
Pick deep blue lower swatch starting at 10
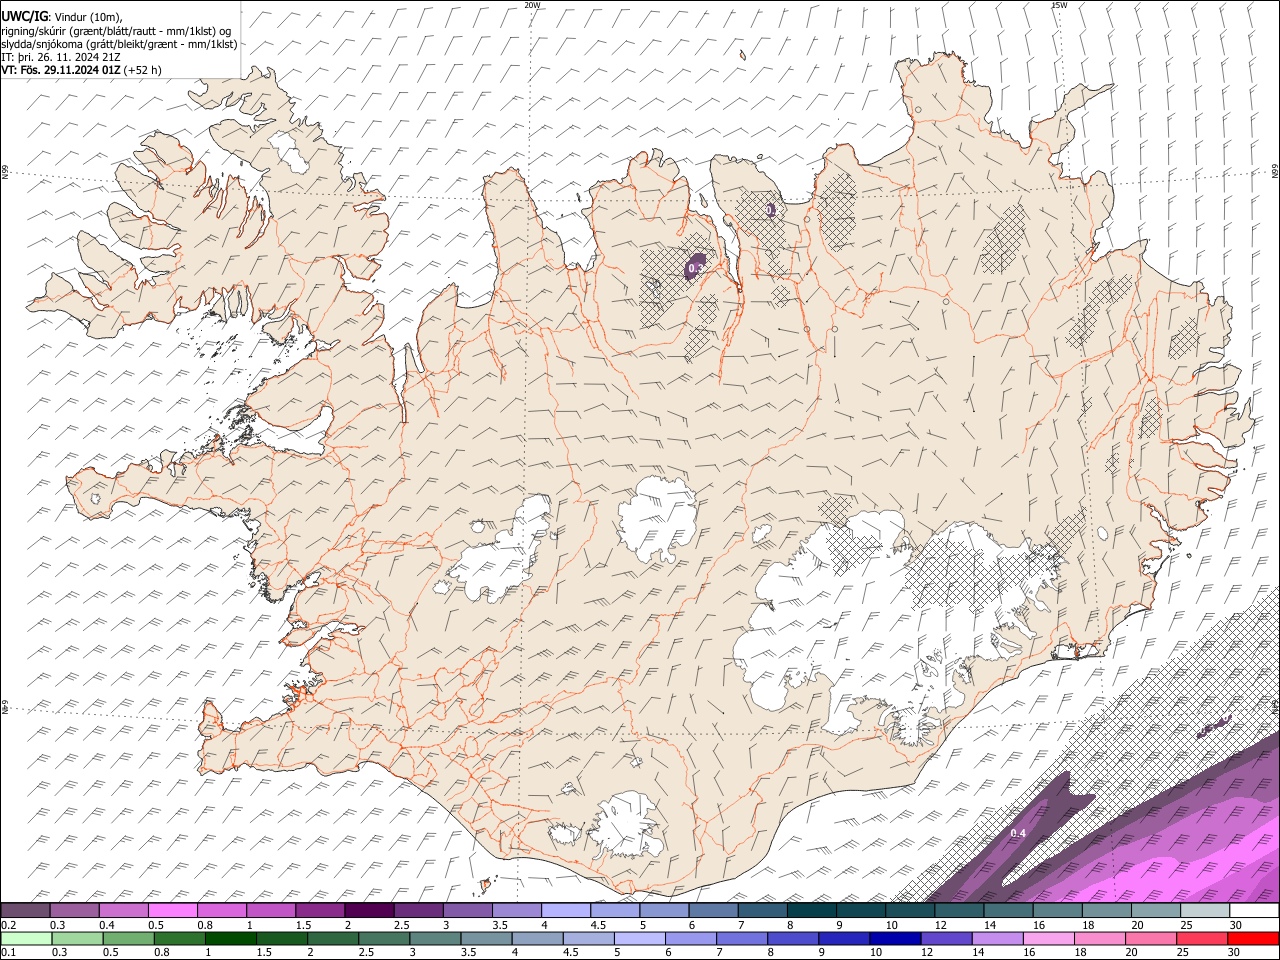point(895,938)
